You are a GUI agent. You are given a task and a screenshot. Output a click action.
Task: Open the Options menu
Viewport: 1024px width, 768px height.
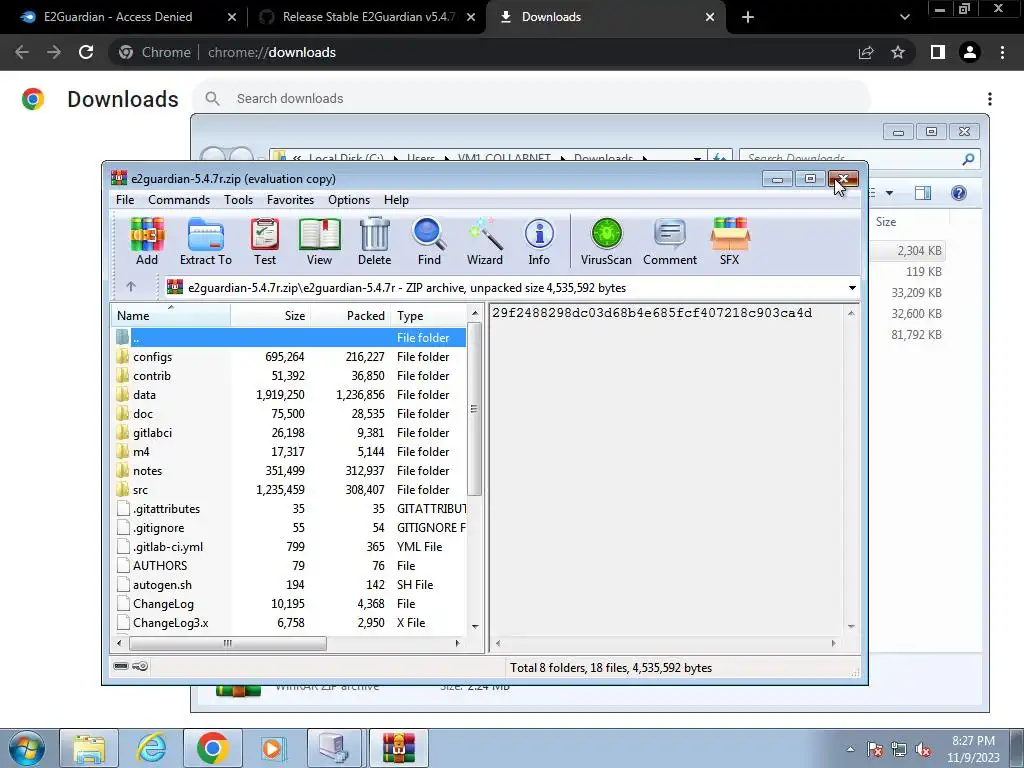coord(349,200)
